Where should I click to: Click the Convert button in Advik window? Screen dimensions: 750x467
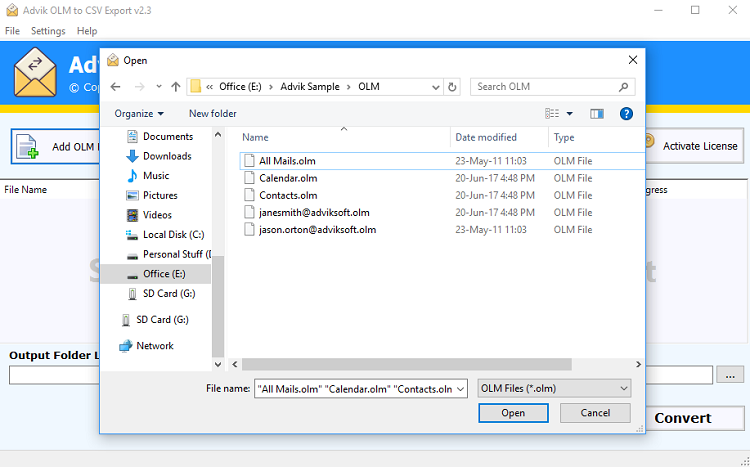695,418
